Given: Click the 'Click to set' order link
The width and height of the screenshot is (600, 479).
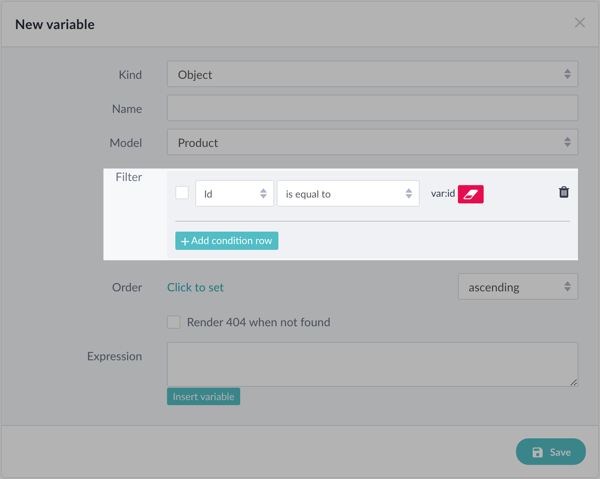Looking at the screenshot, I should pos(195,287).
